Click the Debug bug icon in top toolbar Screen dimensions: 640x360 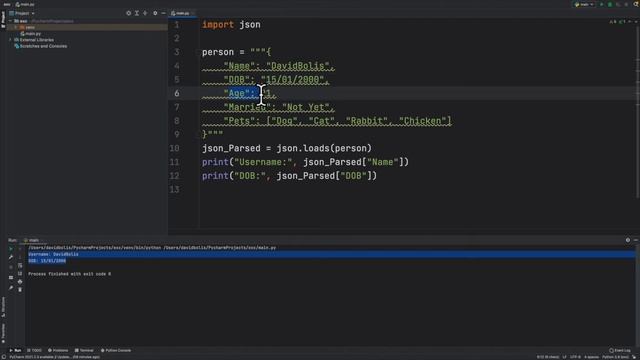[x=610, y=4]
